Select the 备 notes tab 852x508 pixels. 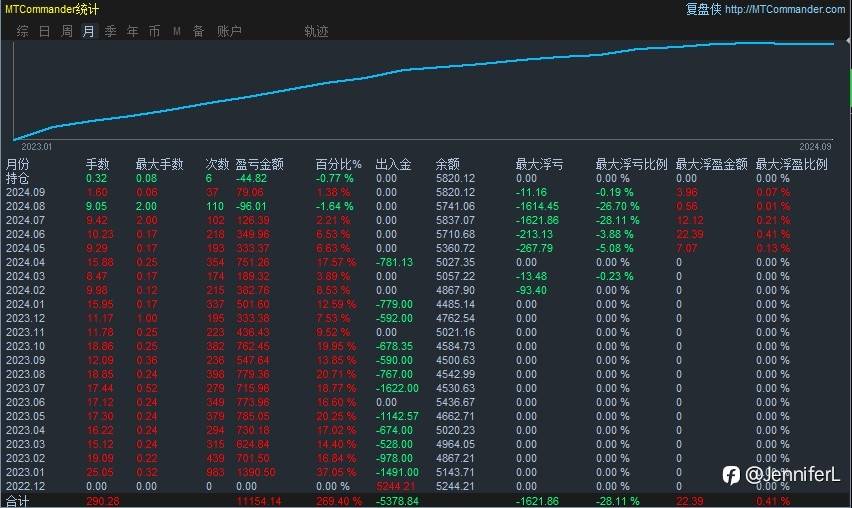(x=198, y=32)
